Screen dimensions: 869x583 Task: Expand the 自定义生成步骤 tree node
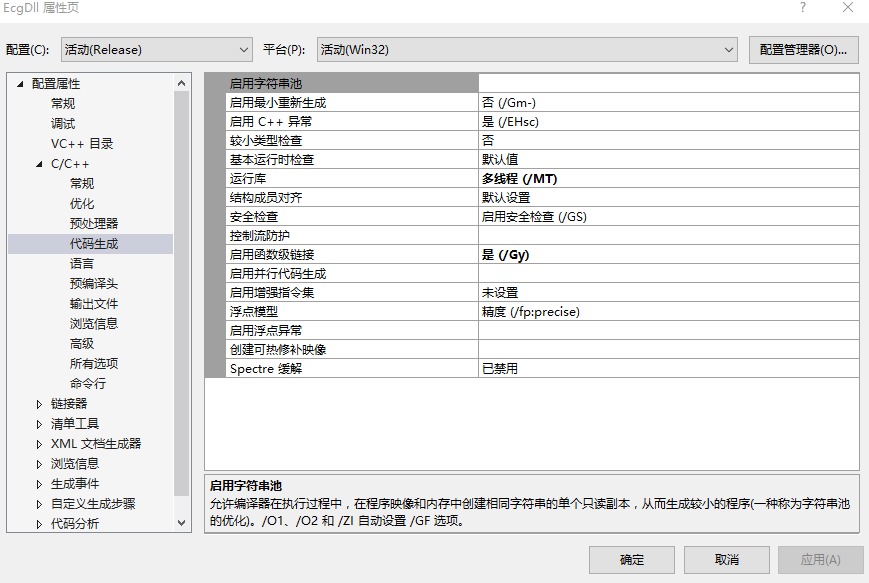[39, 504]
